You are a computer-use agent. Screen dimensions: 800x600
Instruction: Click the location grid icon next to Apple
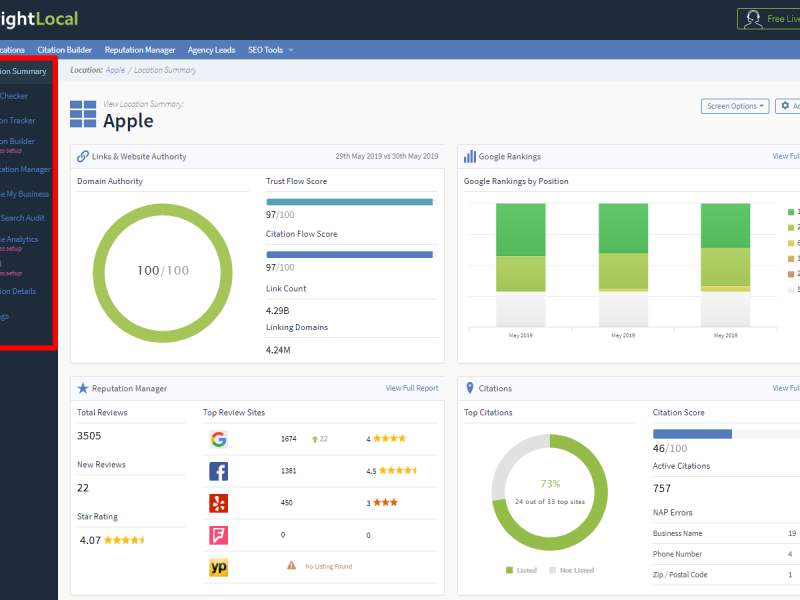(x=83, y=114)
